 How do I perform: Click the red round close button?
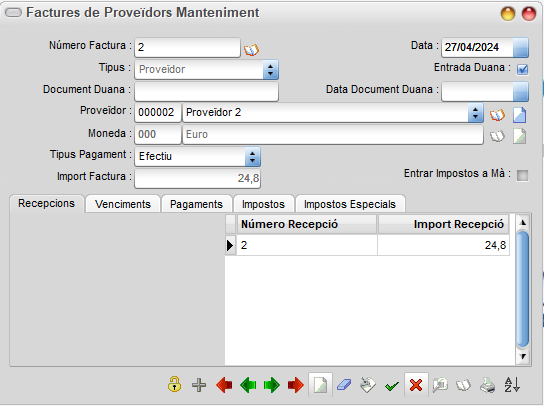click(x=529, y=14)
